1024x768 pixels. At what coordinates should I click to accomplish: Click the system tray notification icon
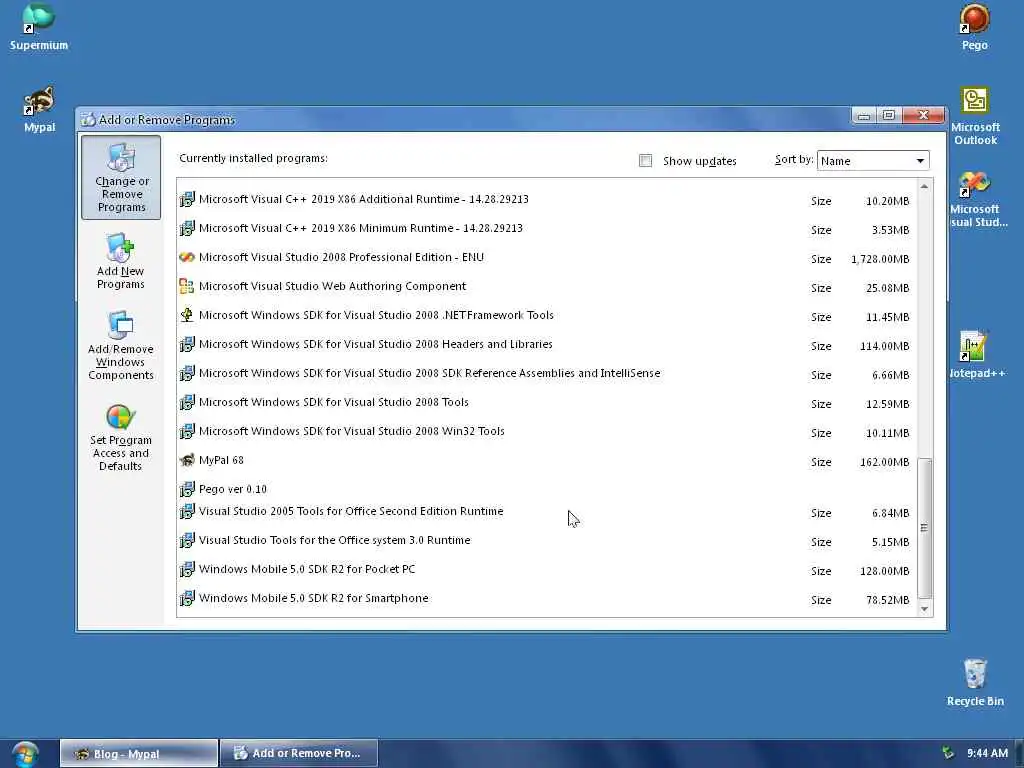pos(948,753)
